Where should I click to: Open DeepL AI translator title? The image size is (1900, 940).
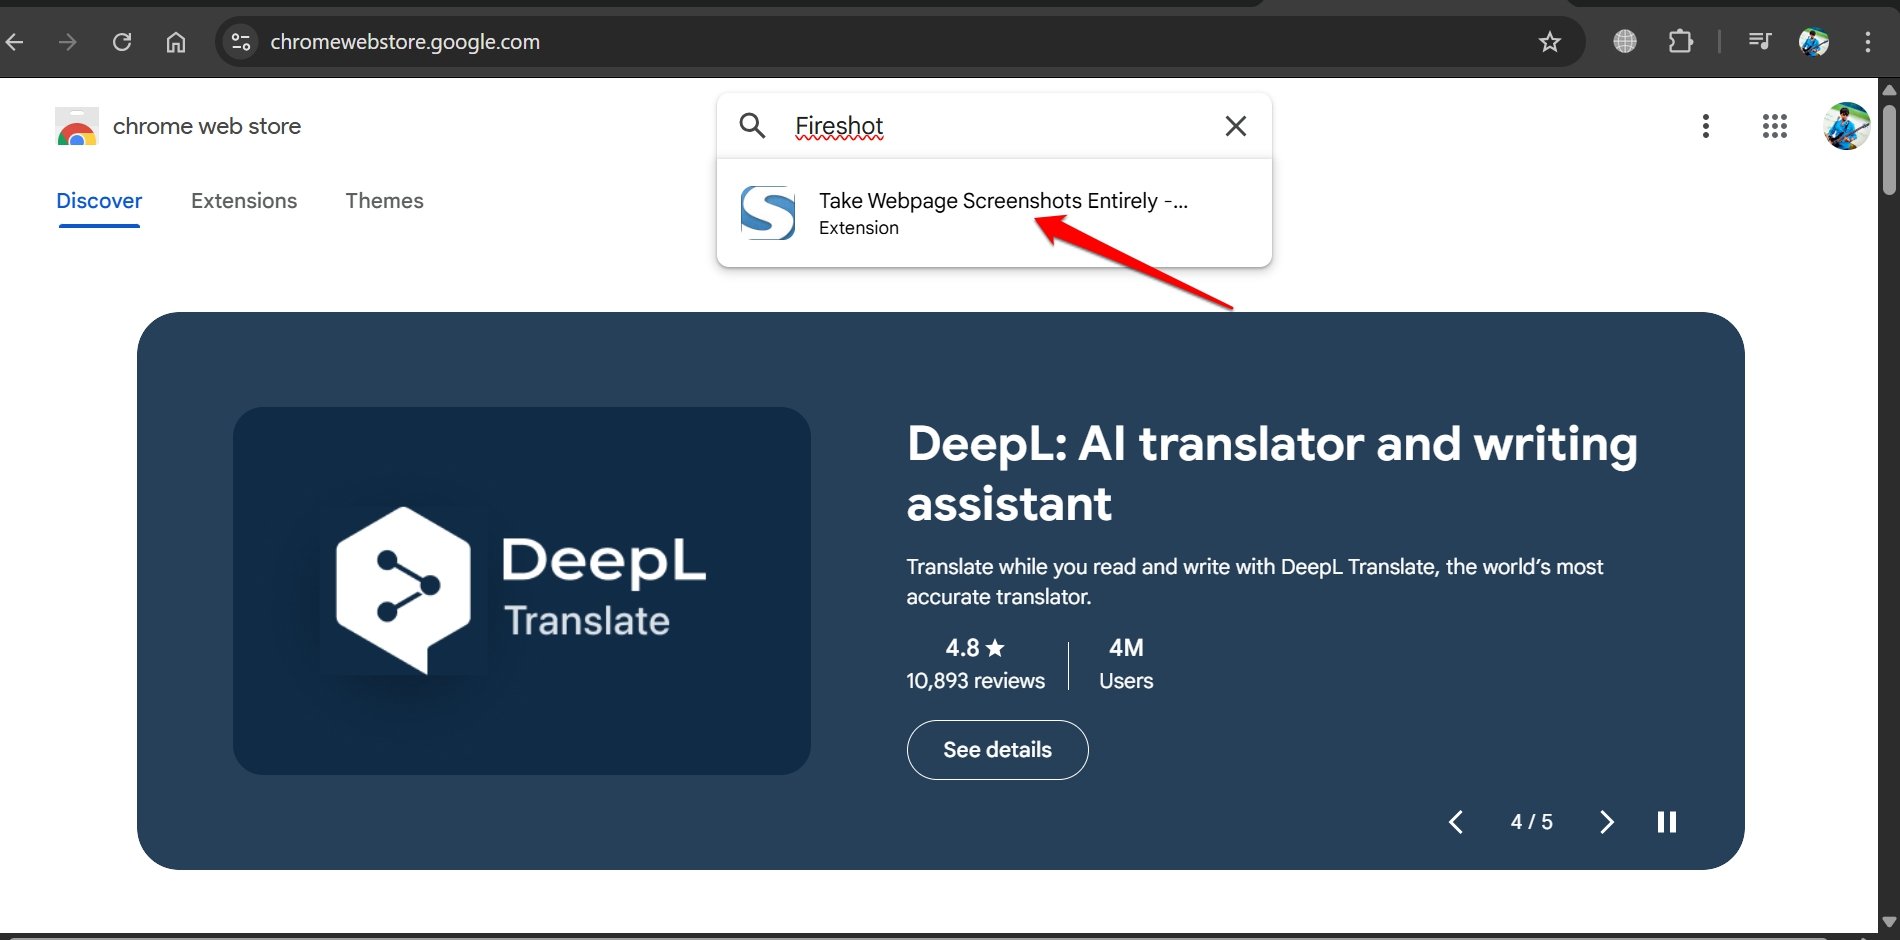pyautogui.click(x=1272, y=473)
